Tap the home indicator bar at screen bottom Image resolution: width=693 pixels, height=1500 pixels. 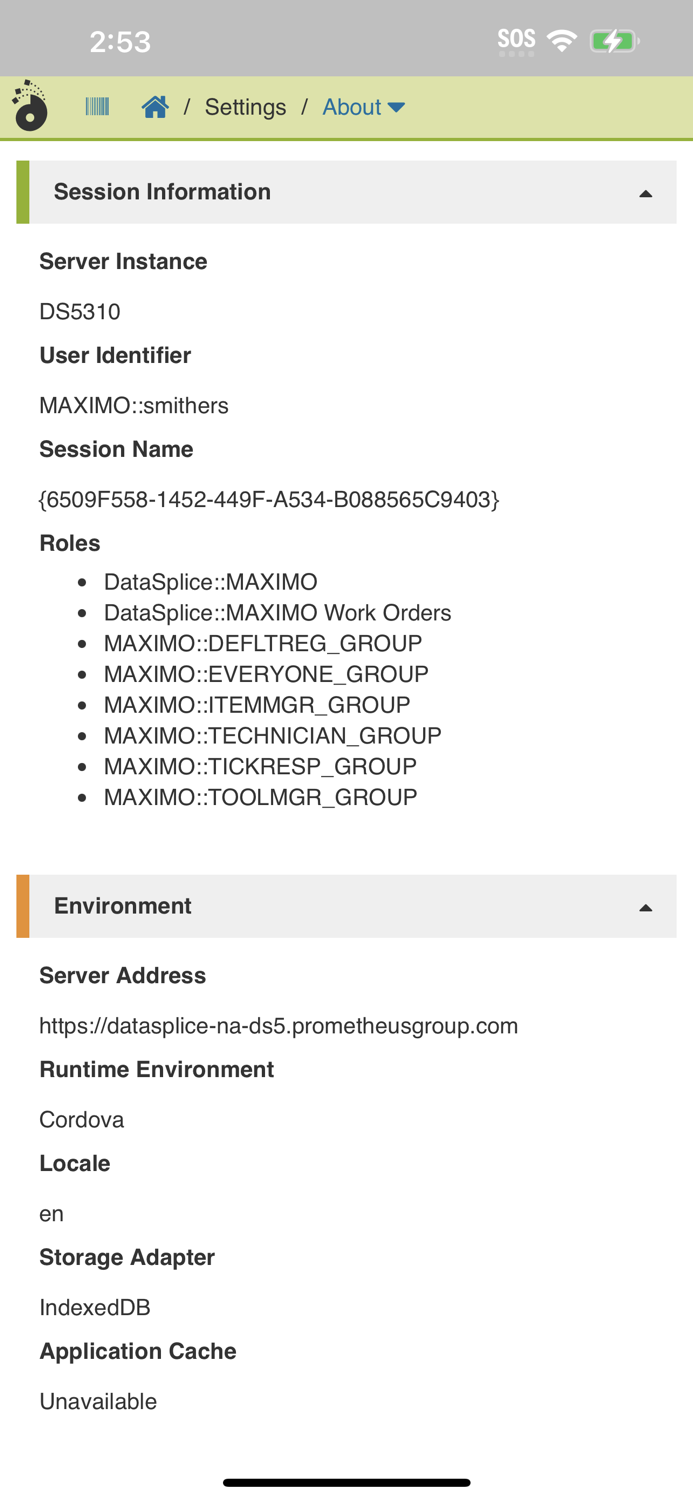click(x=346, y=1483)
